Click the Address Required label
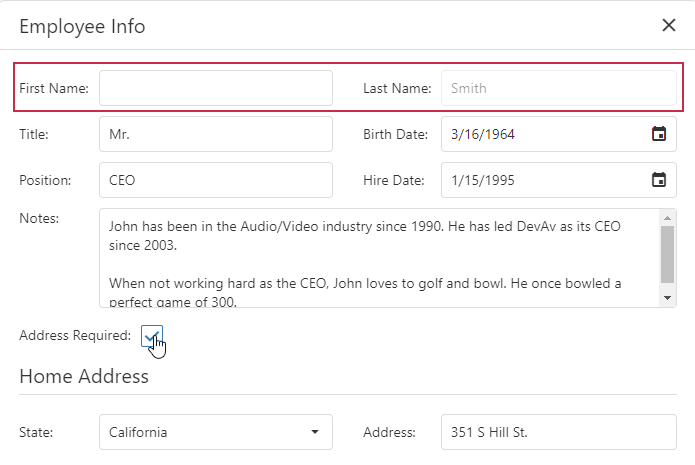 75,336
